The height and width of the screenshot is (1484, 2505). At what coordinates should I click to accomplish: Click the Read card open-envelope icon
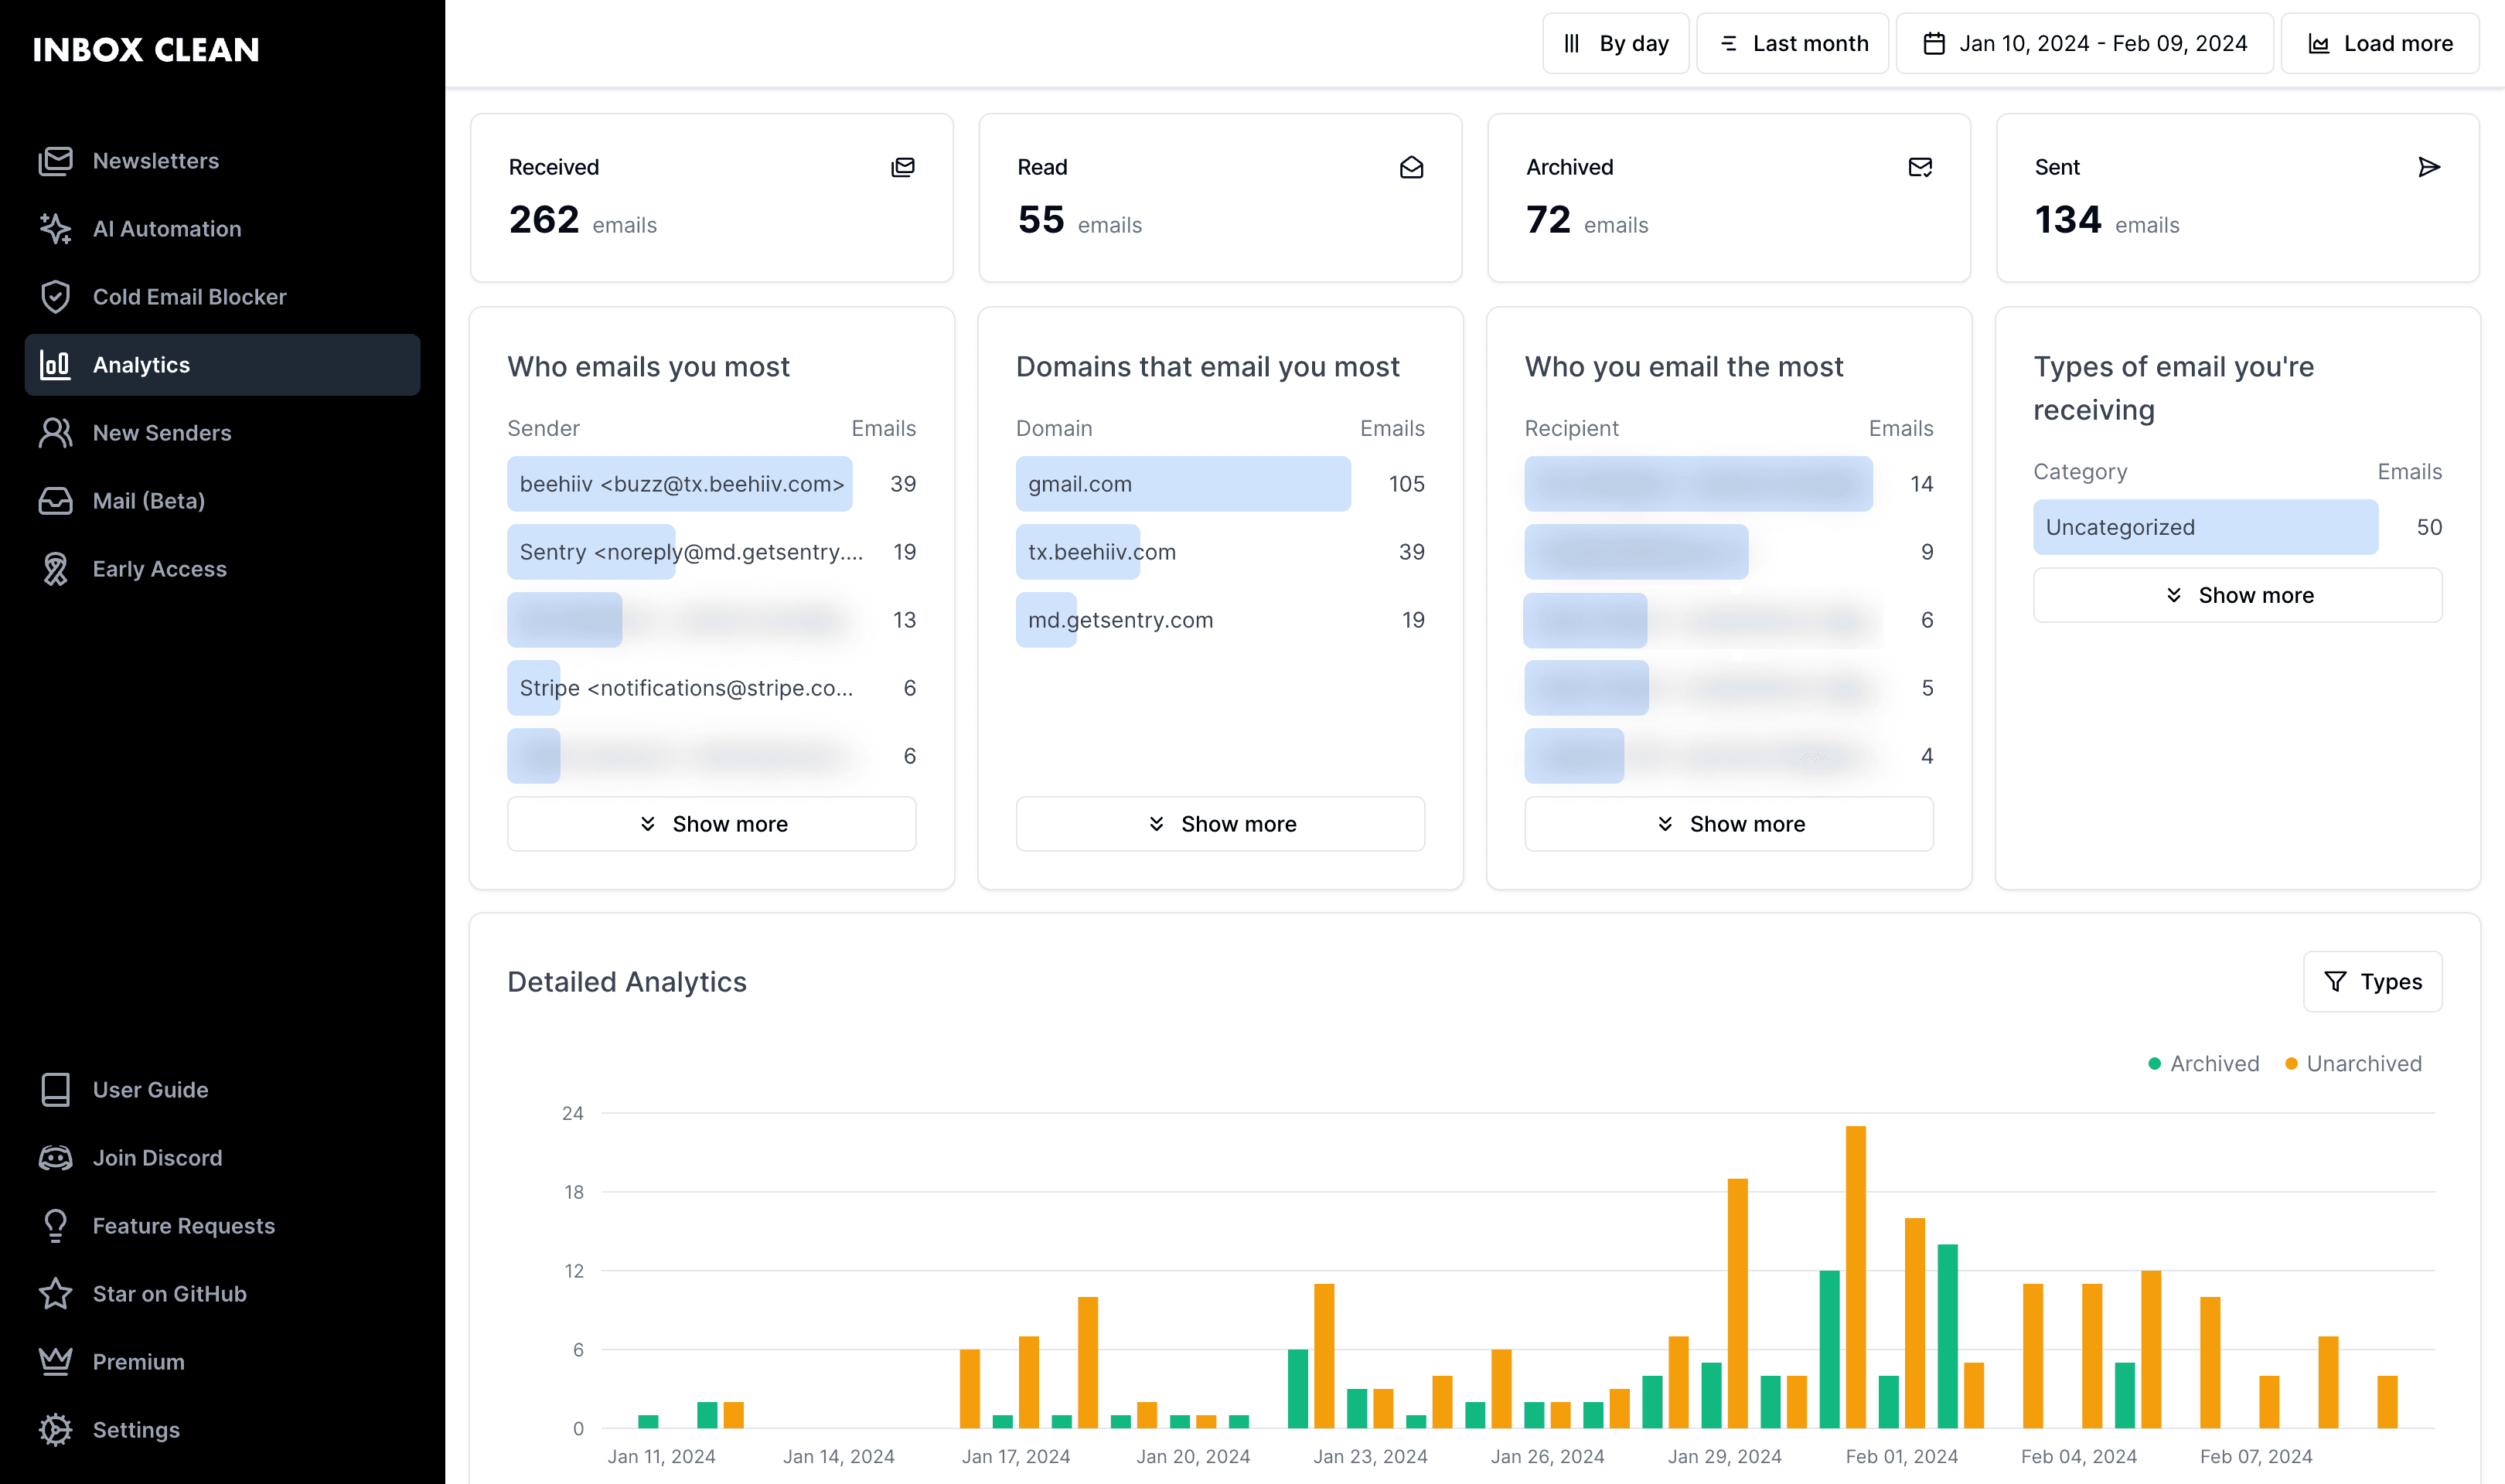pos(1411,167)
